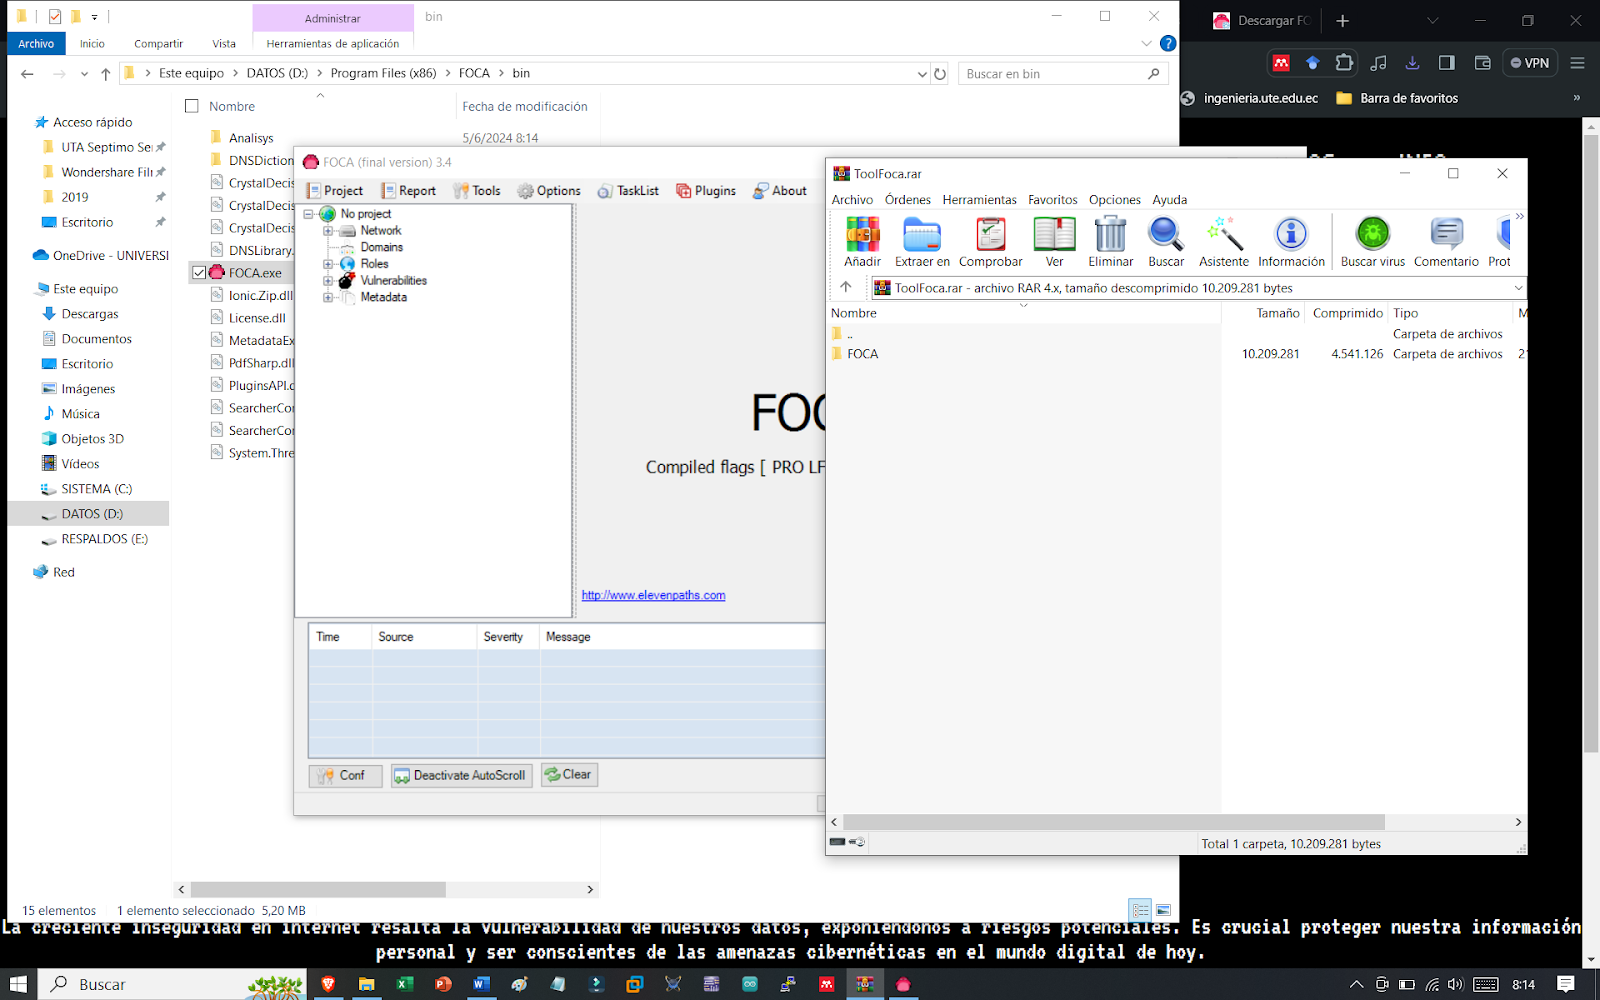Image resolution: width=1600 pixels, height=1000 pixels.
Task: Click Deactivate AutoScroll button
Action: [460, 775]
